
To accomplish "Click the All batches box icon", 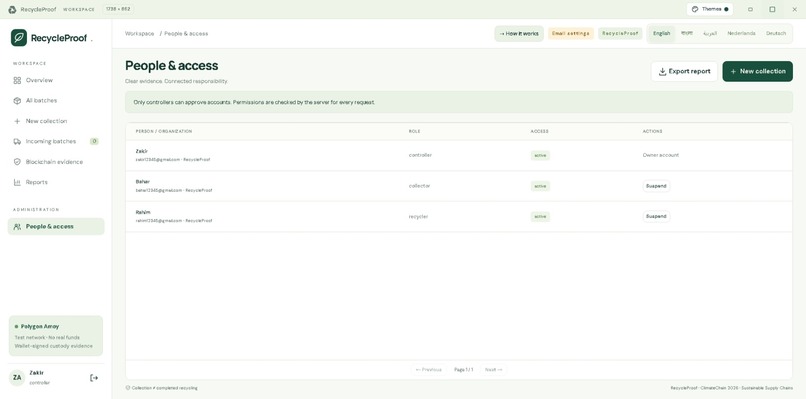I will tap(17, 101).
